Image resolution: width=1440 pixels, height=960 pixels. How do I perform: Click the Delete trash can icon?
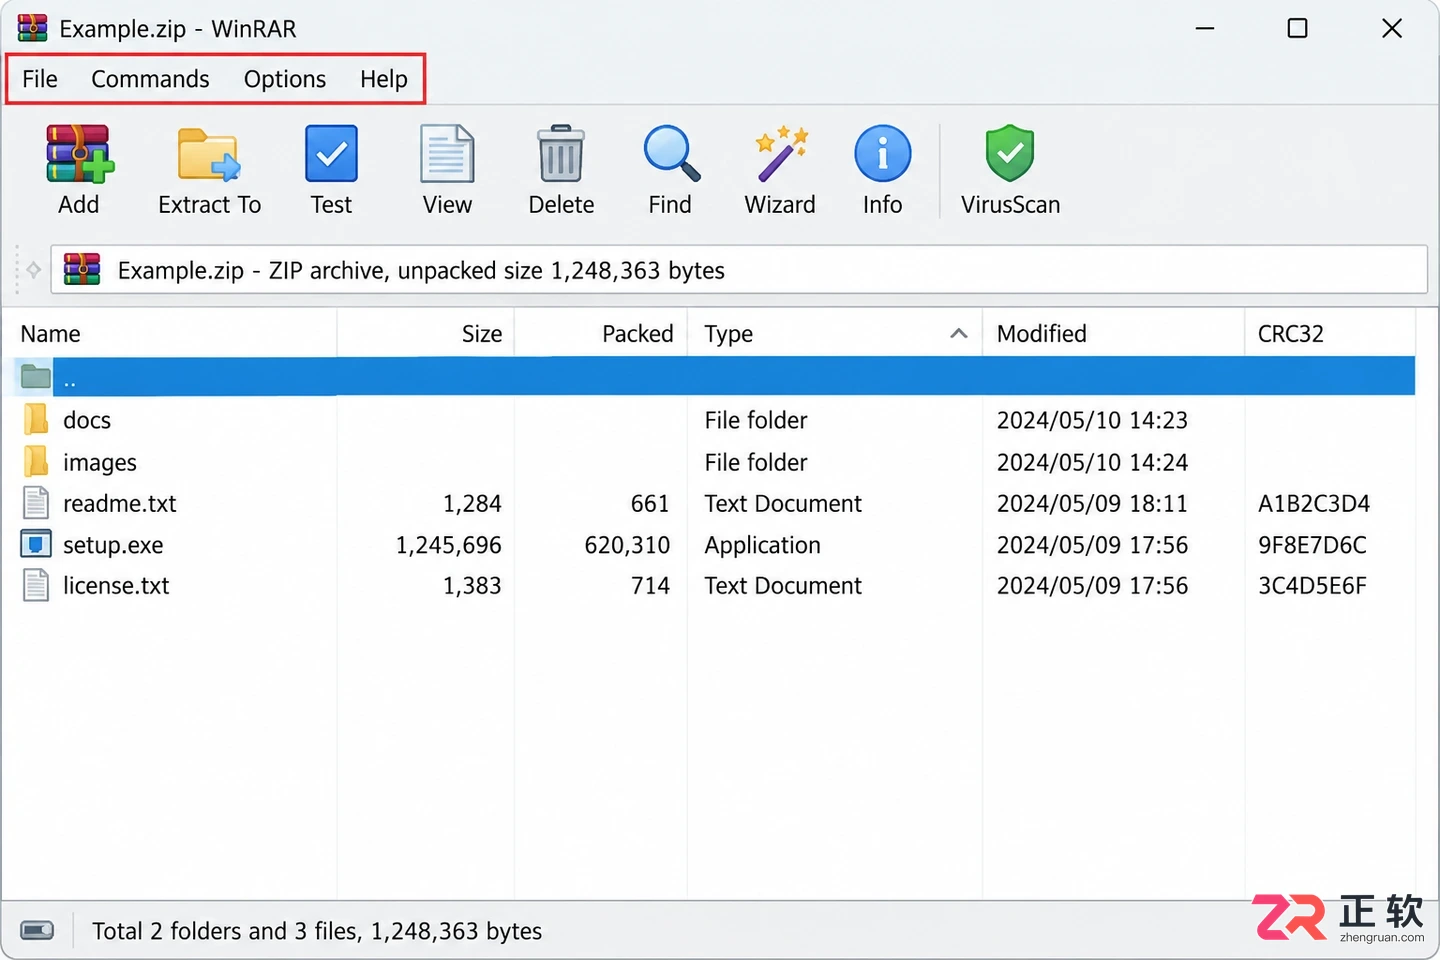point(561,154)
